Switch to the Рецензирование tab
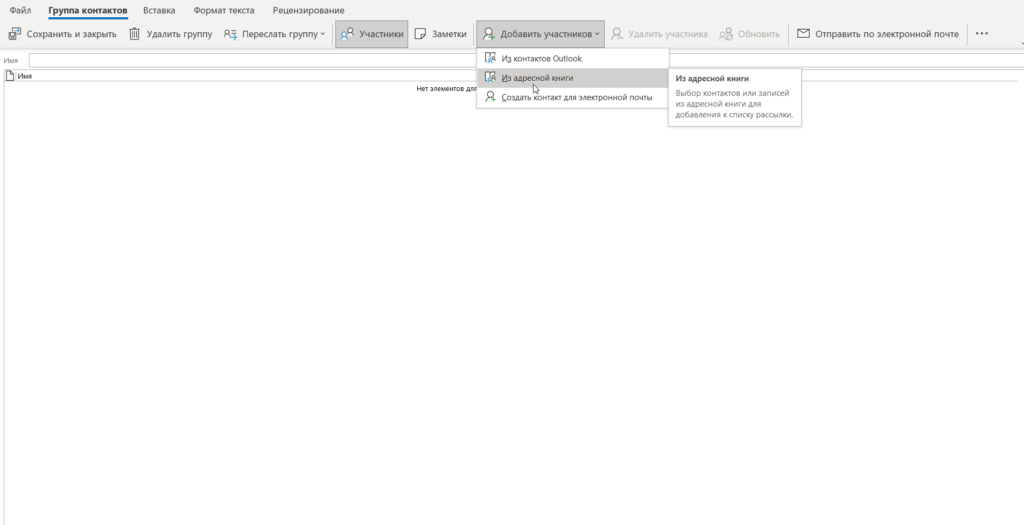This screenshot has height=525, width=1024. [308, 10]
